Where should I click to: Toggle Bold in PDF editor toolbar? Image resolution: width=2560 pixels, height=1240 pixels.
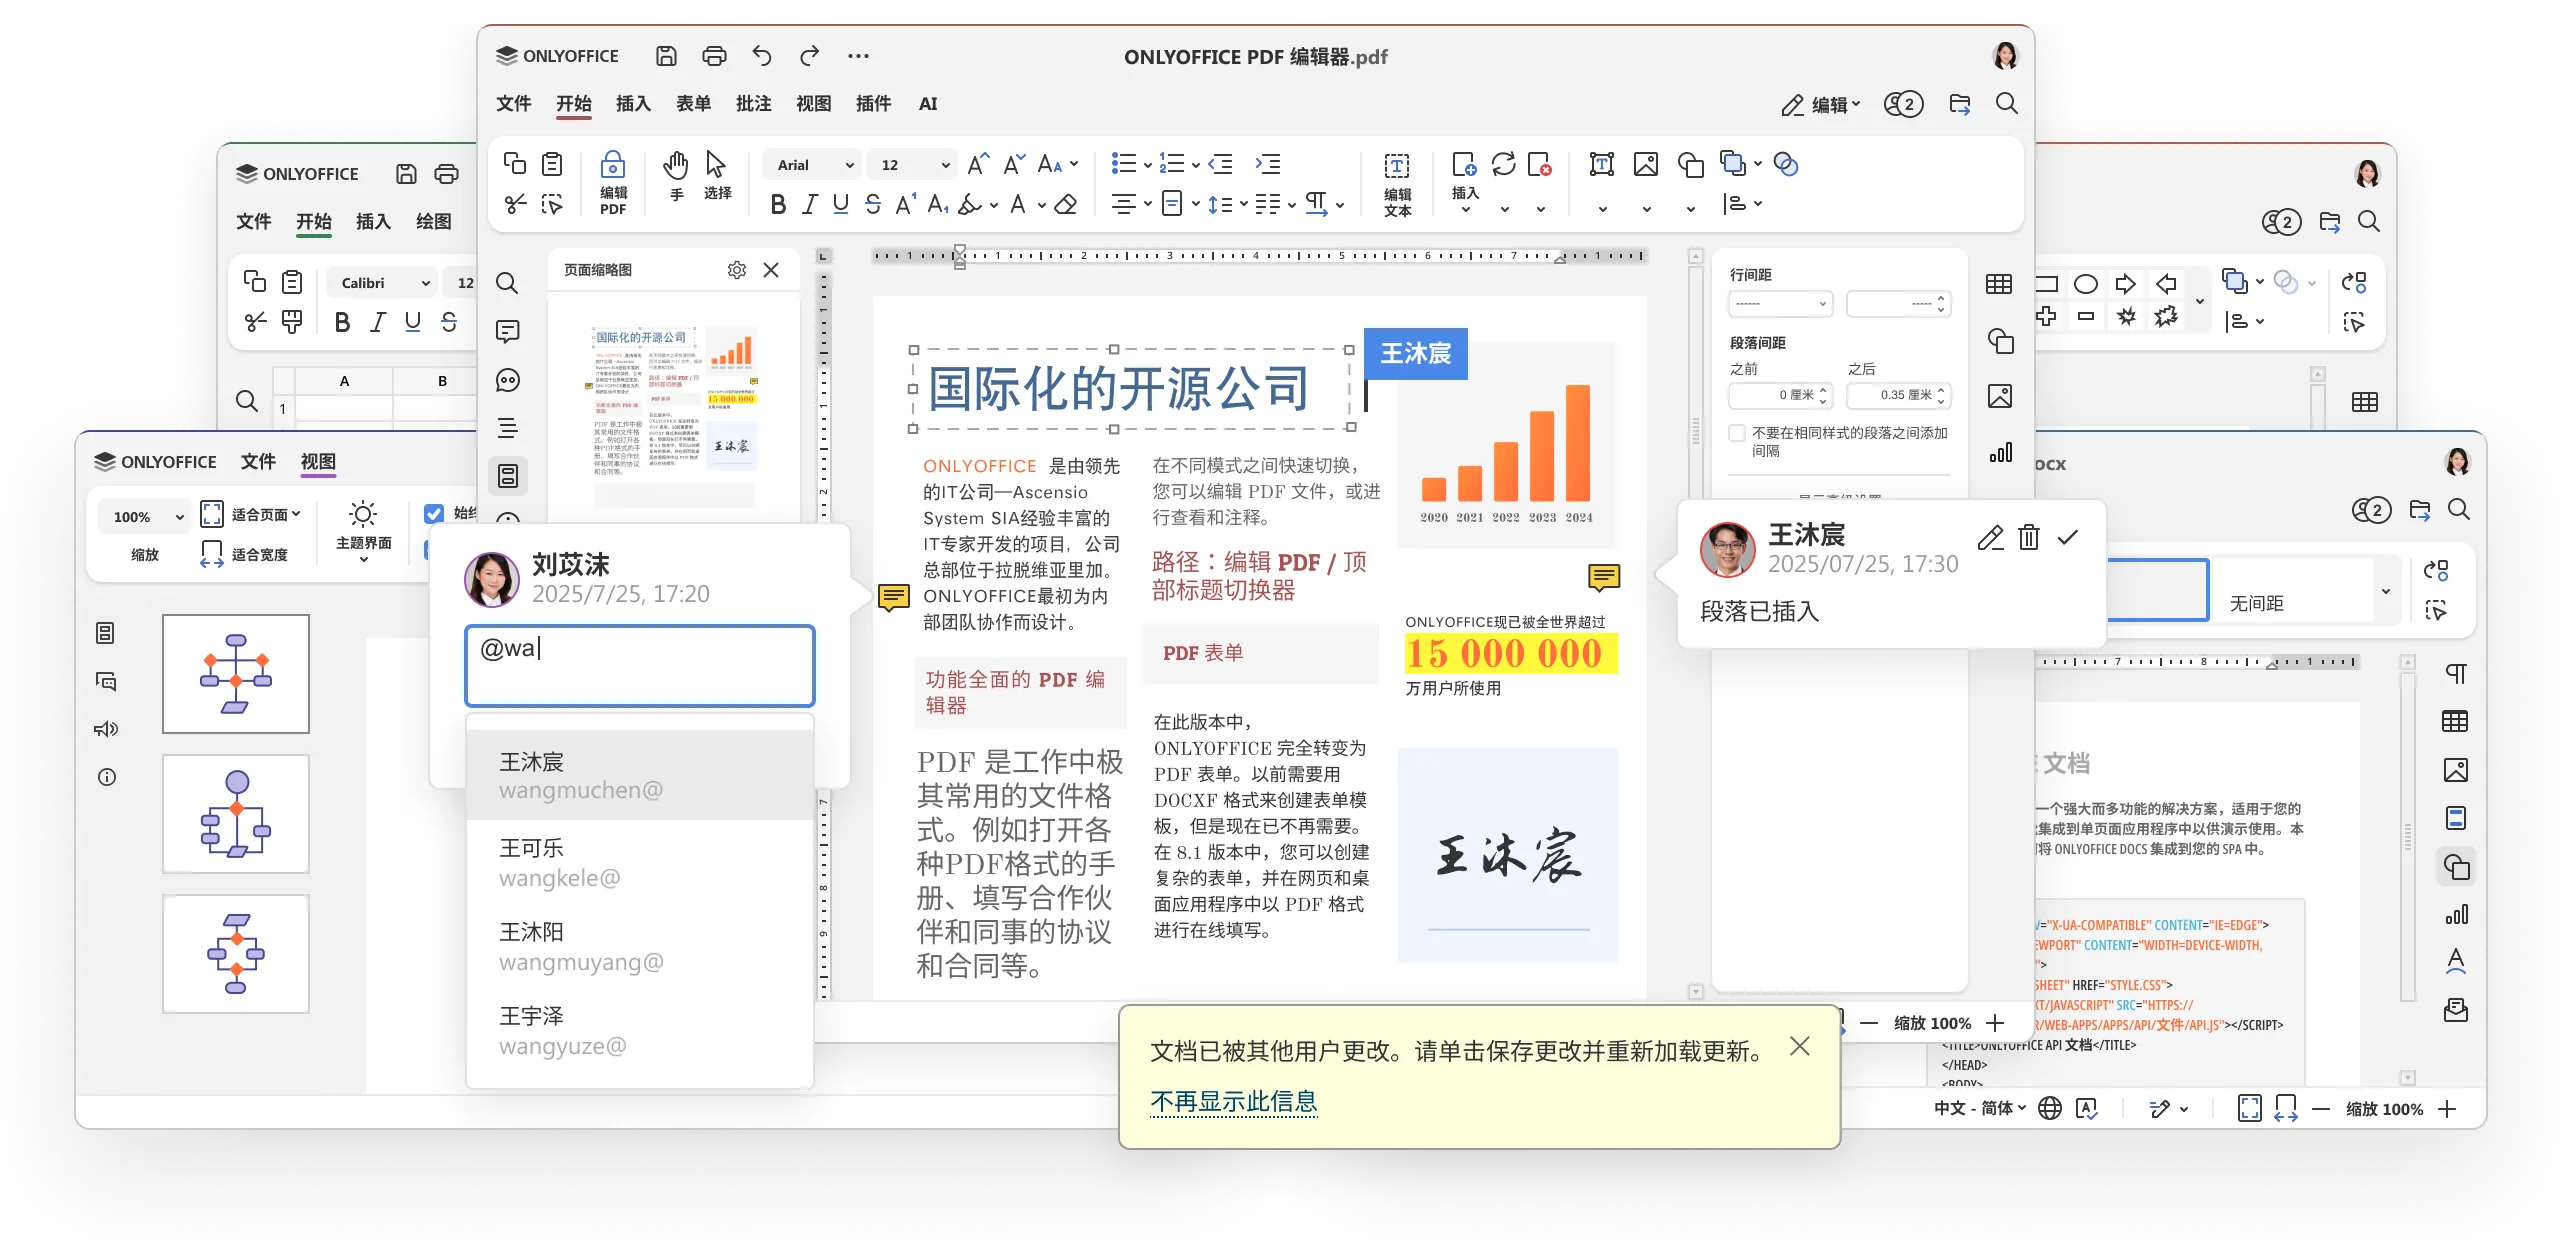point(778,205)
